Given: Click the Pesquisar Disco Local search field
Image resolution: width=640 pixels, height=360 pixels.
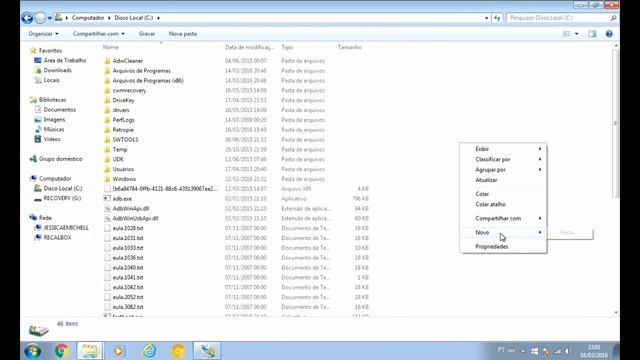Looking at the screenshot, I should (558, 18).
